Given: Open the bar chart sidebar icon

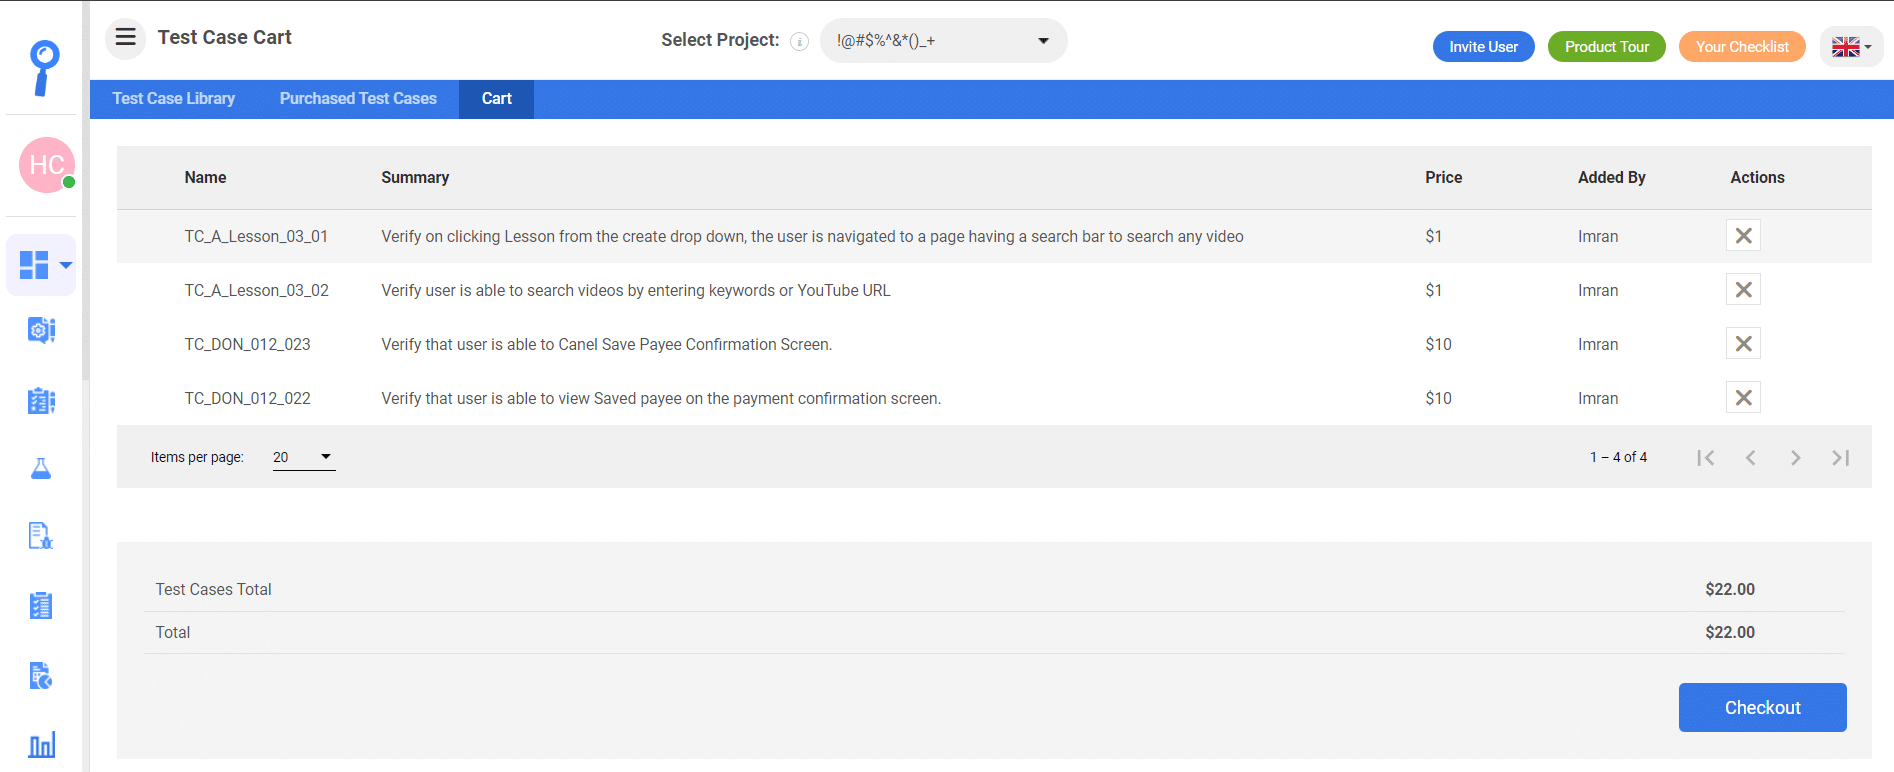Looking at the screenshot, I should [41, 745].
